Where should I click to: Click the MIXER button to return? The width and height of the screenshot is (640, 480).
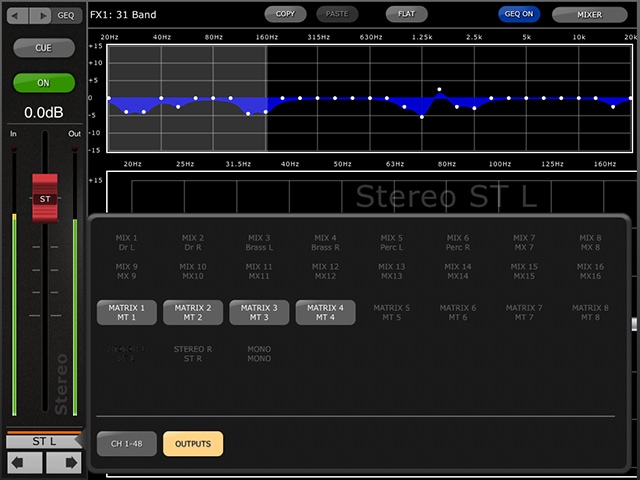click(x=590, y=15)
